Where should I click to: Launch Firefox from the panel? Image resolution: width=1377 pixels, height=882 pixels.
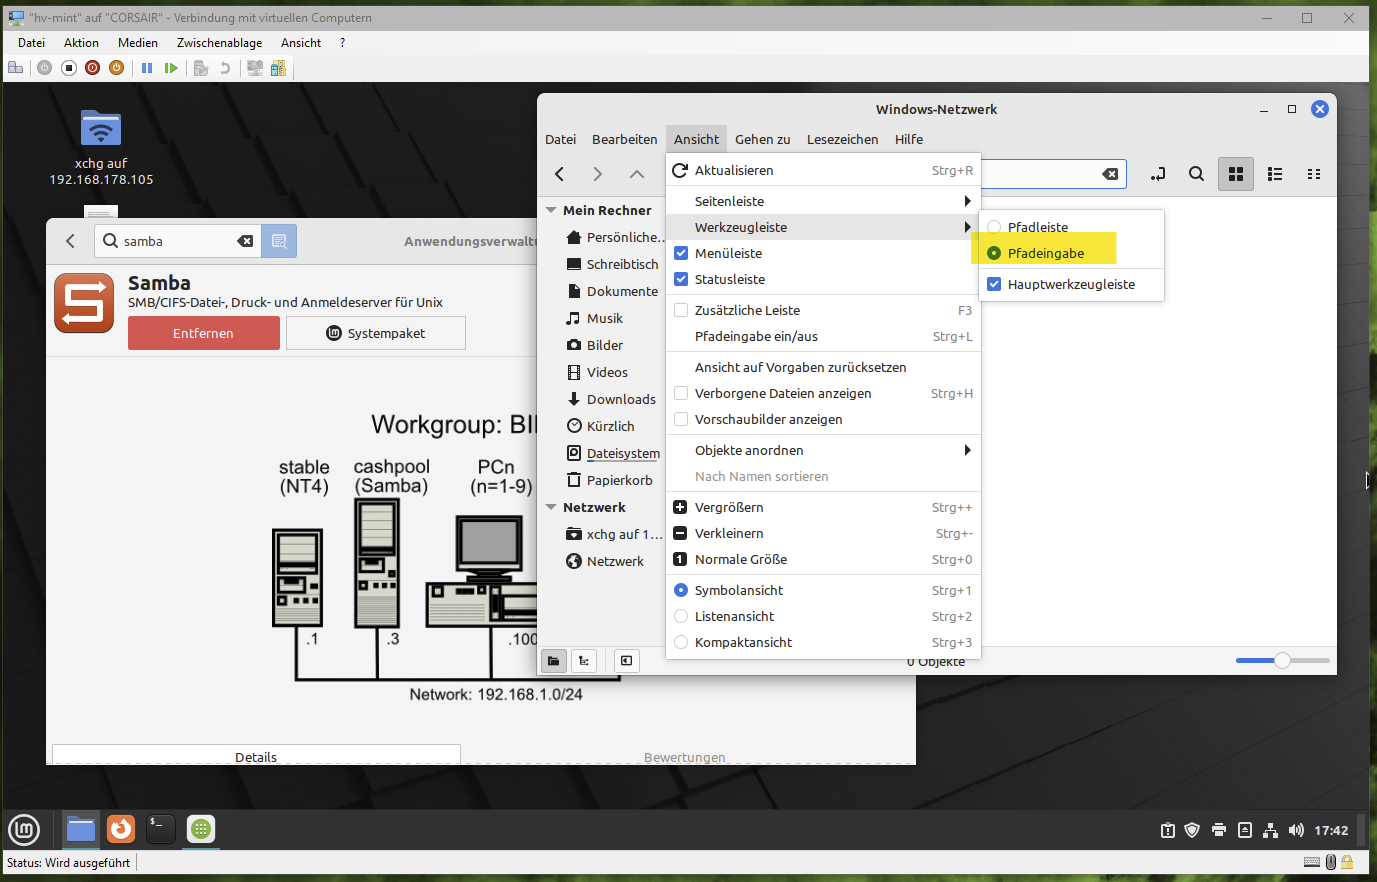coord(121,829)
